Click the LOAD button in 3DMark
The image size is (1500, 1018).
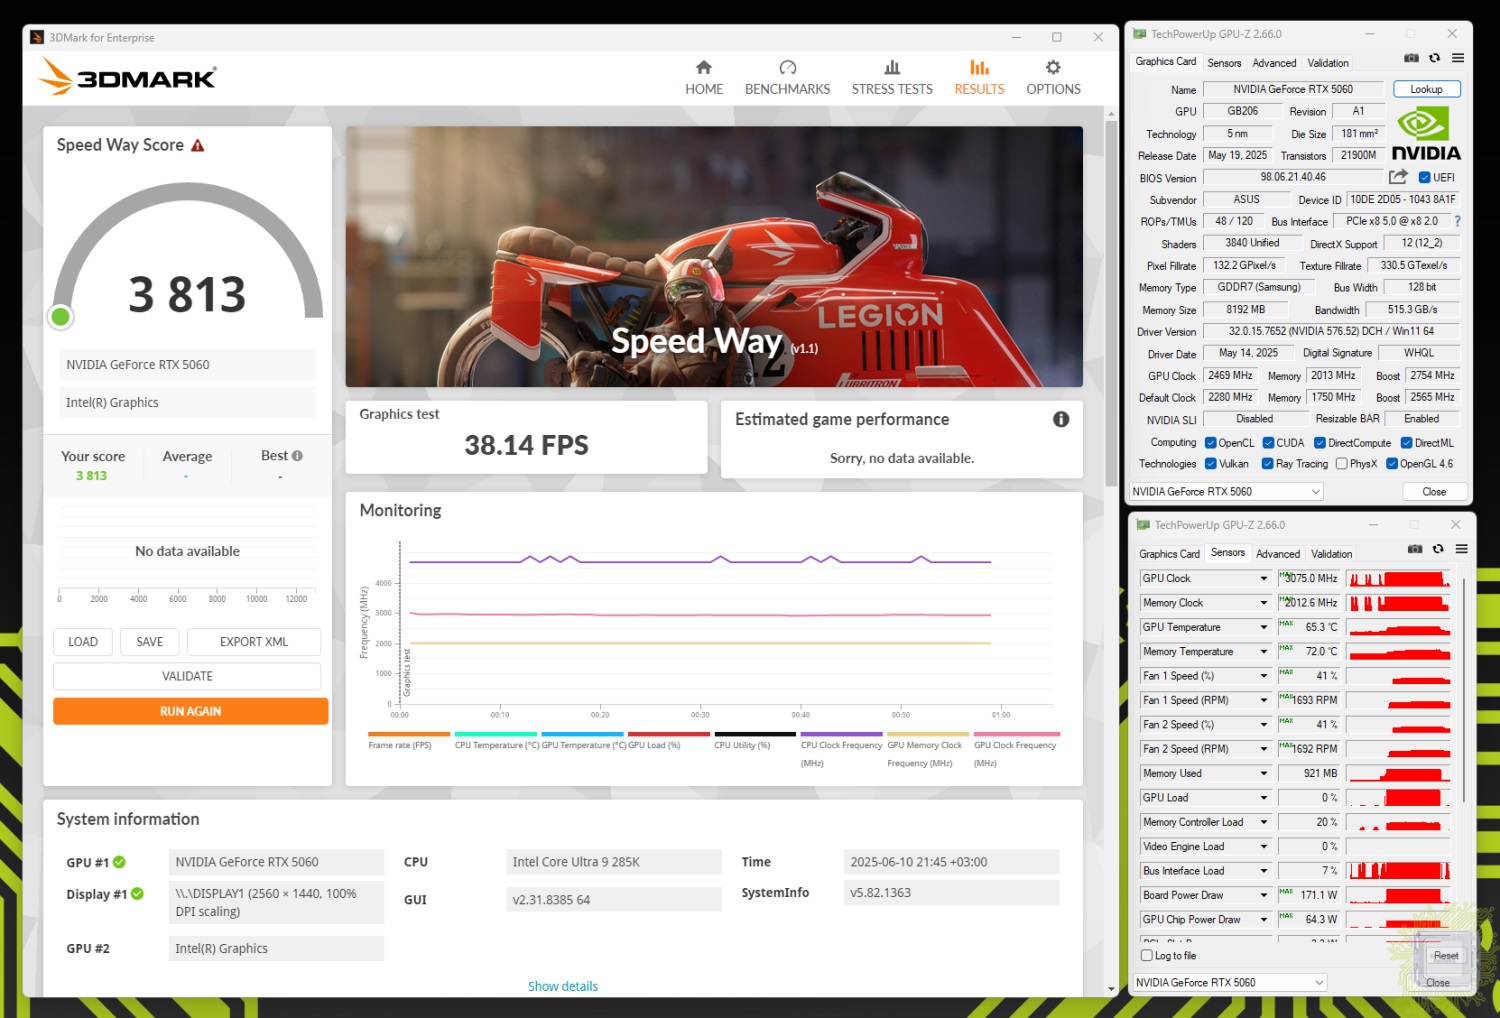(83, 642)
